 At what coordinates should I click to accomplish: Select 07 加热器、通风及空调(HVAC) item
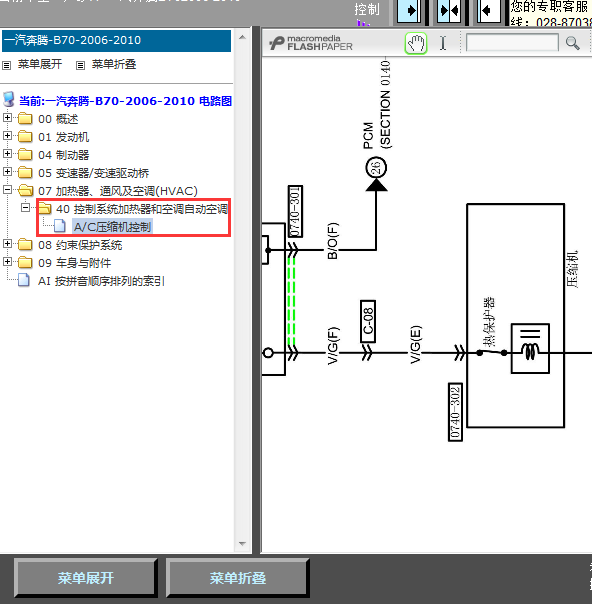[x=118, y=191]
